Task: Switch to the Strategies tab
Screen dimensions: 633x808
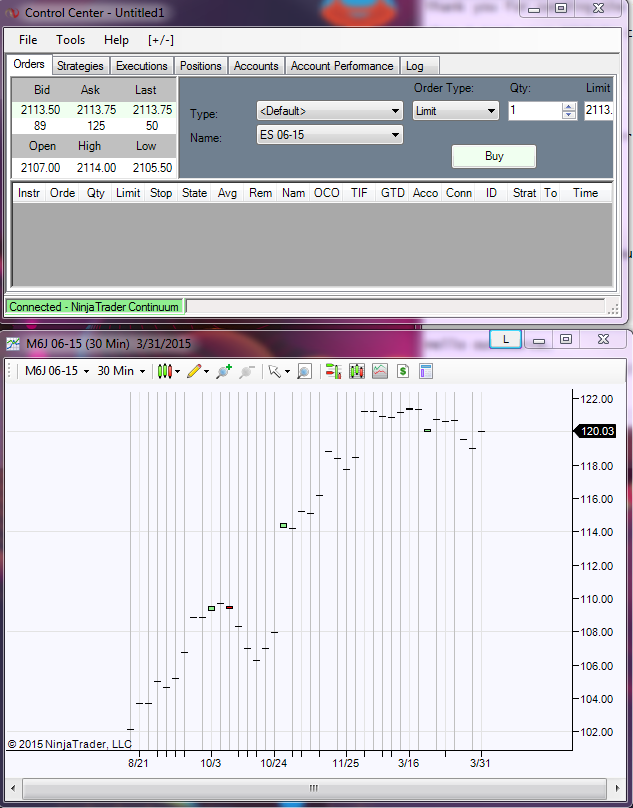Action: tap(80, 66)
